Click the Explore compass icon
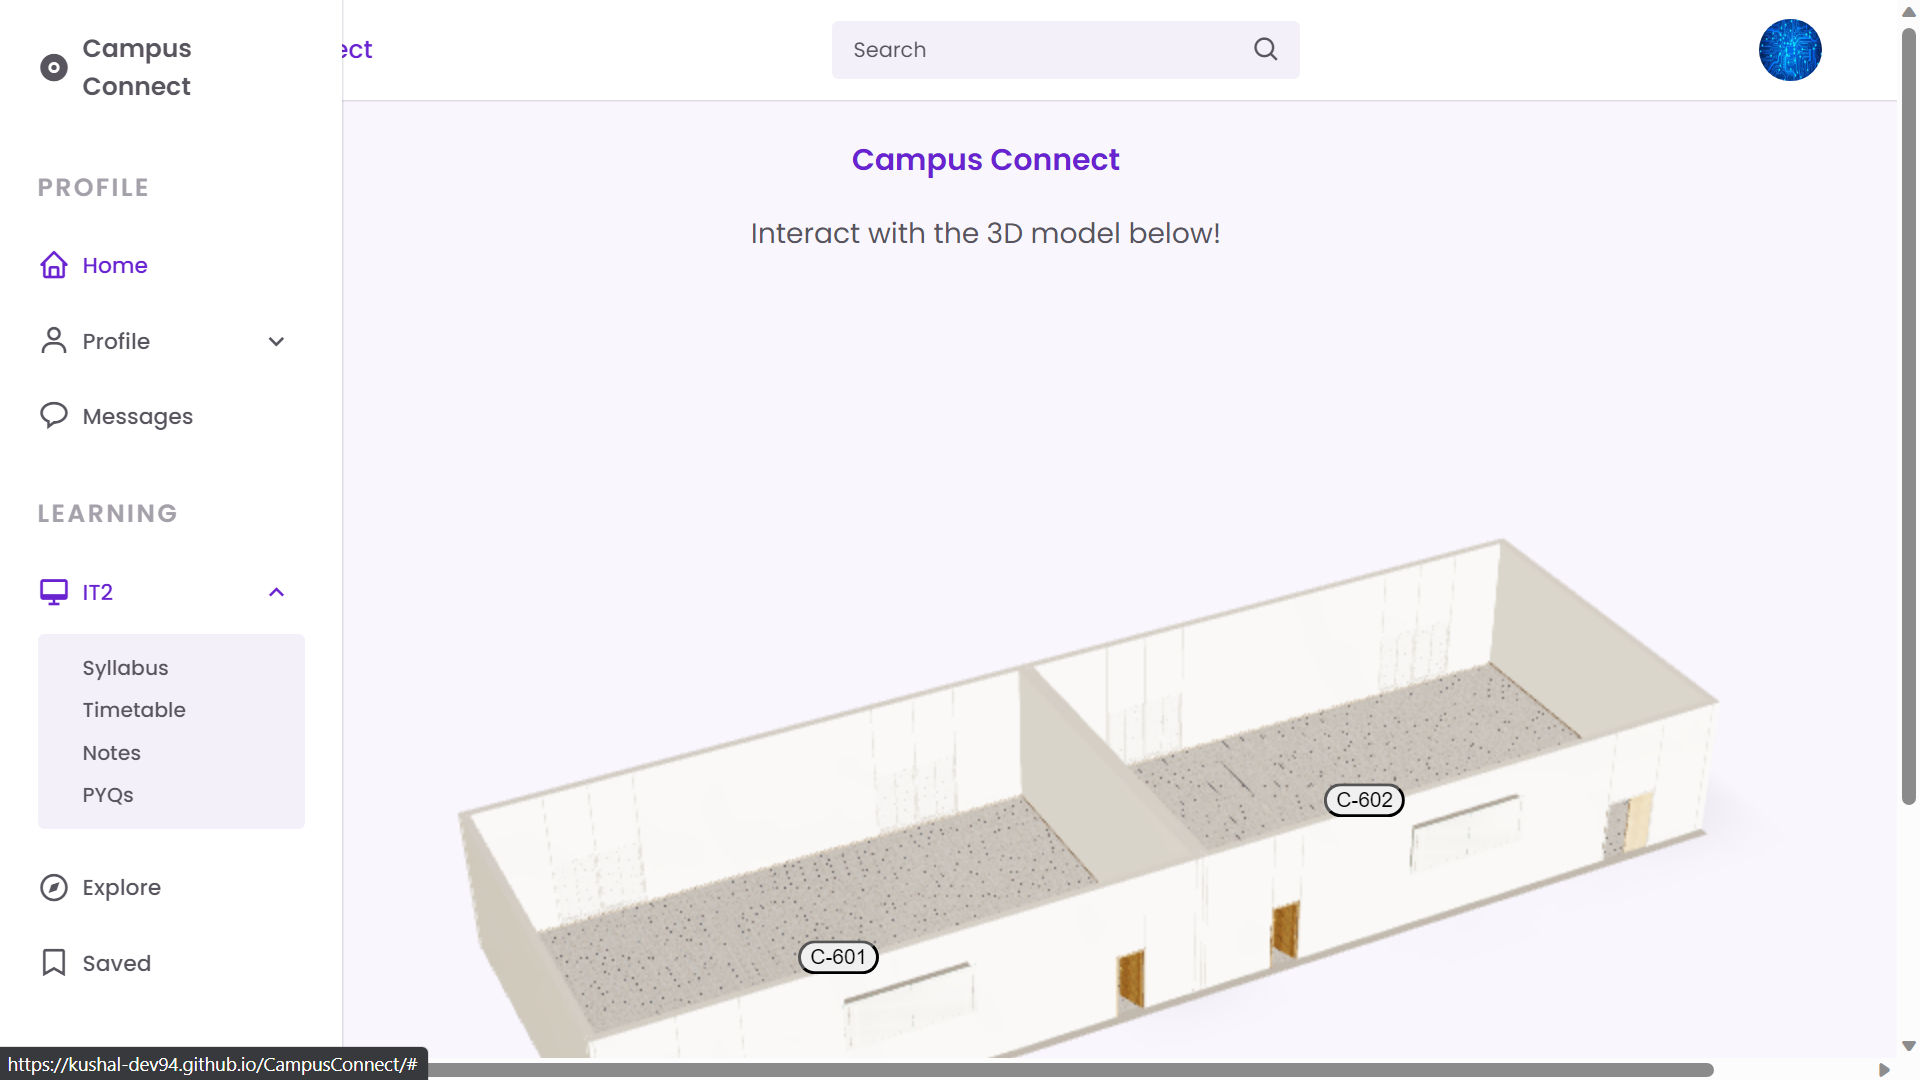The image size is (1920, 1080). coord(53,887)
